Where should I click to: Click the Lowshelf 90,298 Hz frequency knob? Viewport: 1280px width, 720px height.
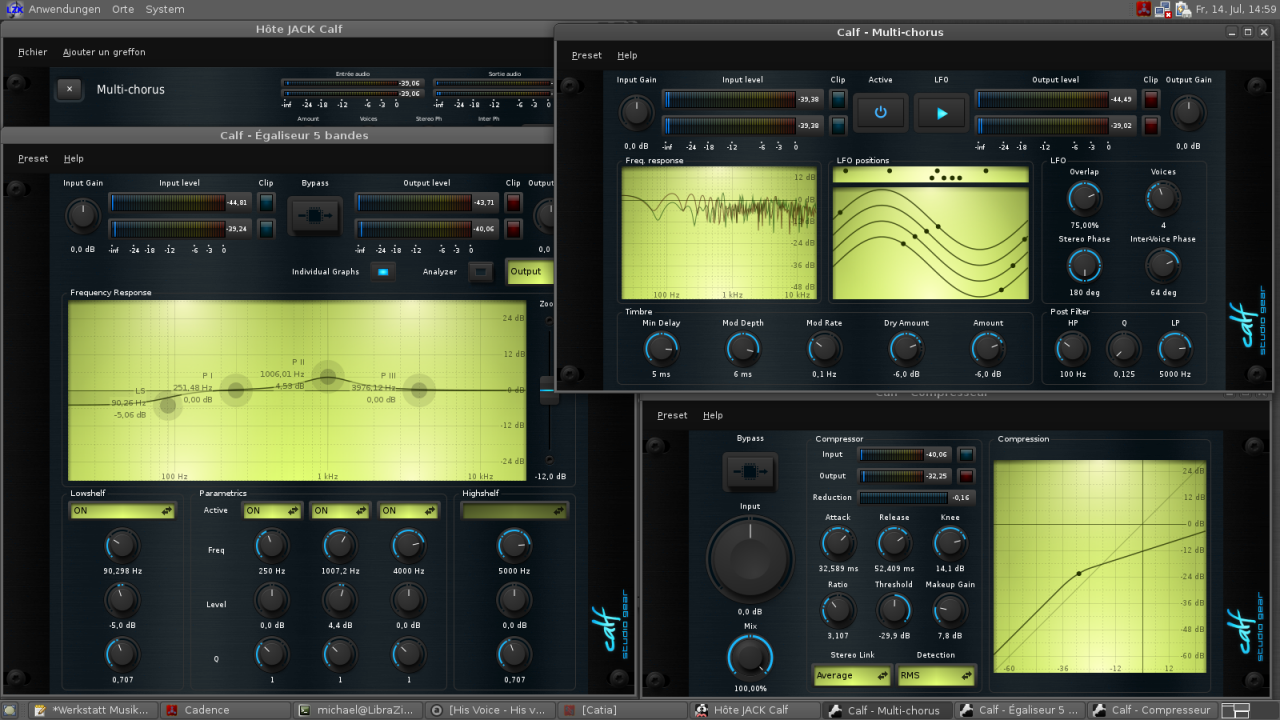click(x=122, y=545)
